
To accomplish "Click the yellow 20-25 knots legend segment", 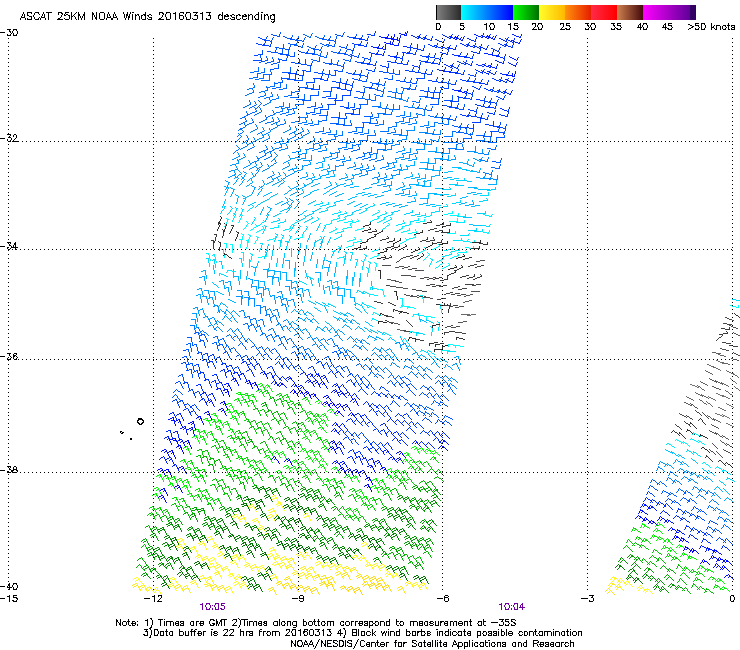I will click(552, 12).
